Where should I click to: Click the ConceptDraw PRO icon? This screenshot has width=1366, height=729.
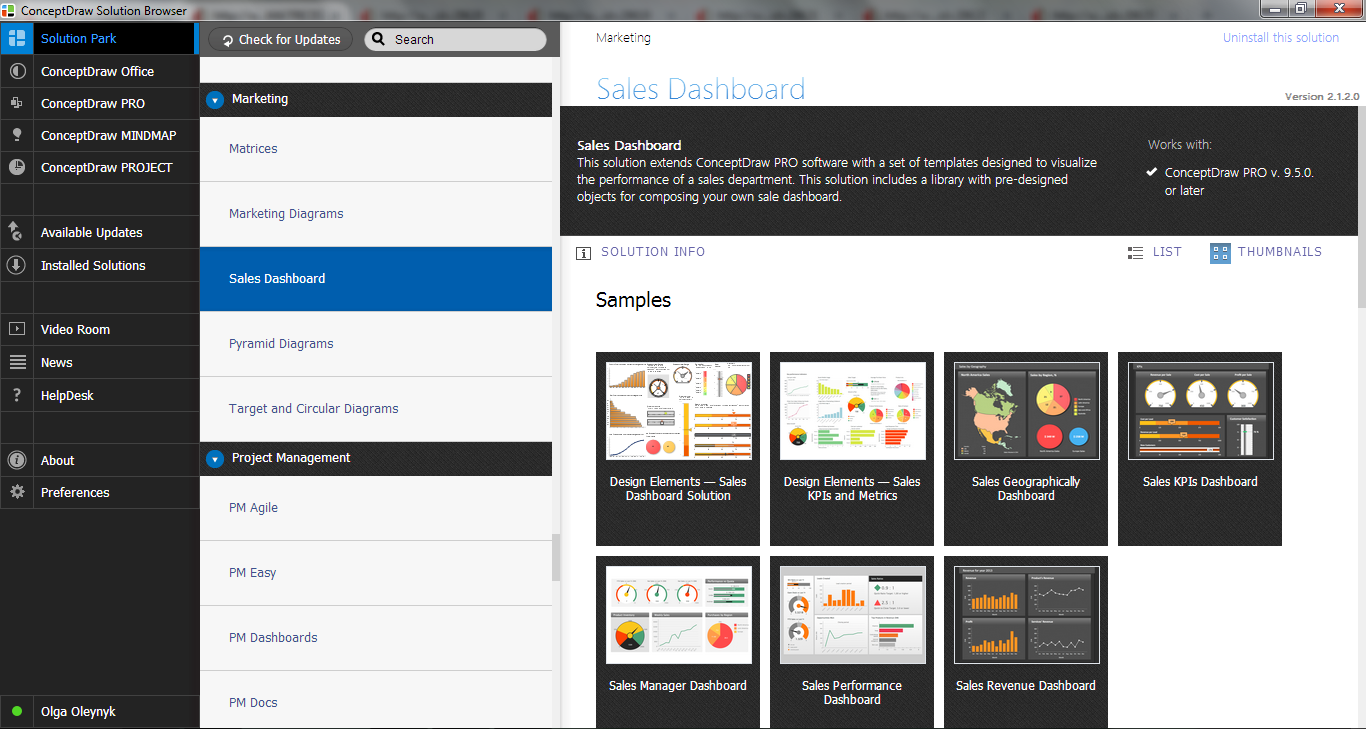pyautogui.click(x=16, y=103)
